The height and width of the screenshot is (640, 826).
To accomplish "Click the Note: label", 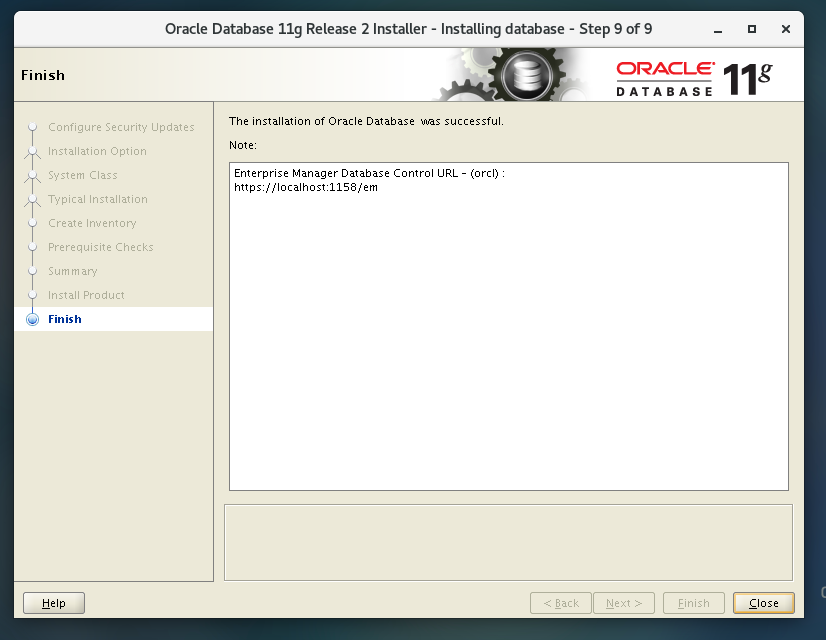I will [243, 145].
